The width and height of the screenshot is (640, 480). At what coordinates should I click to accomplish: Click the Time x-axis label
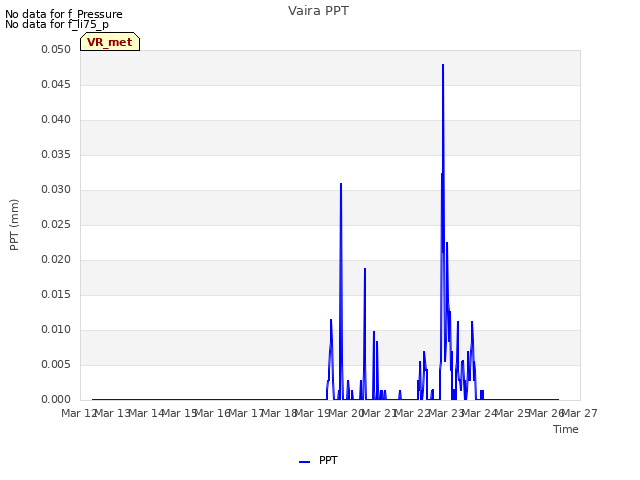tap(566, 429)
